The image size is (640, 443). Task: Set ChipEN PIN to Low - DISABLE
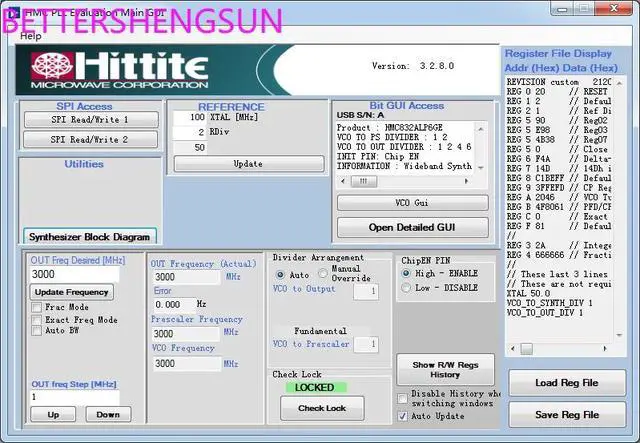(406, 288)
